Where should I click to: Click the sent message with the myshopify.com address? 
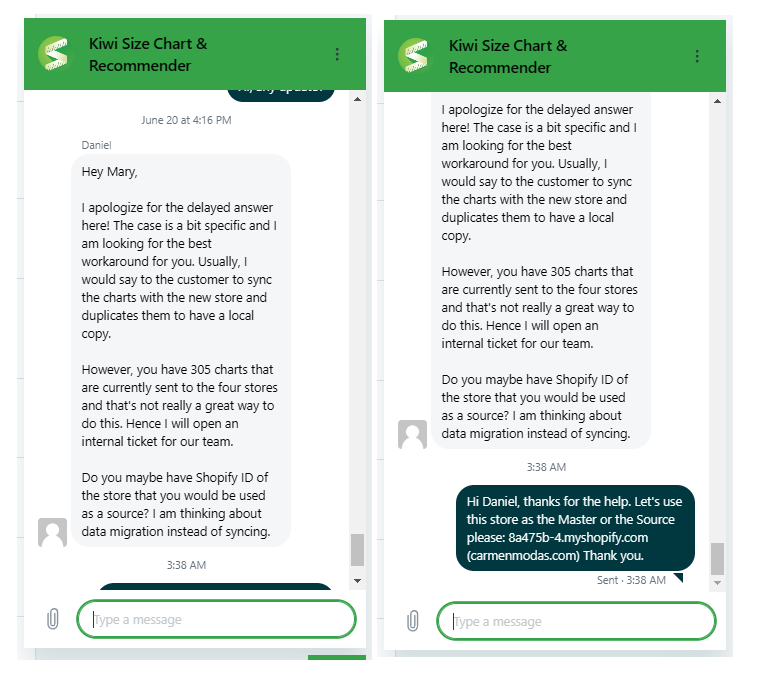click(x=574, y=528)
